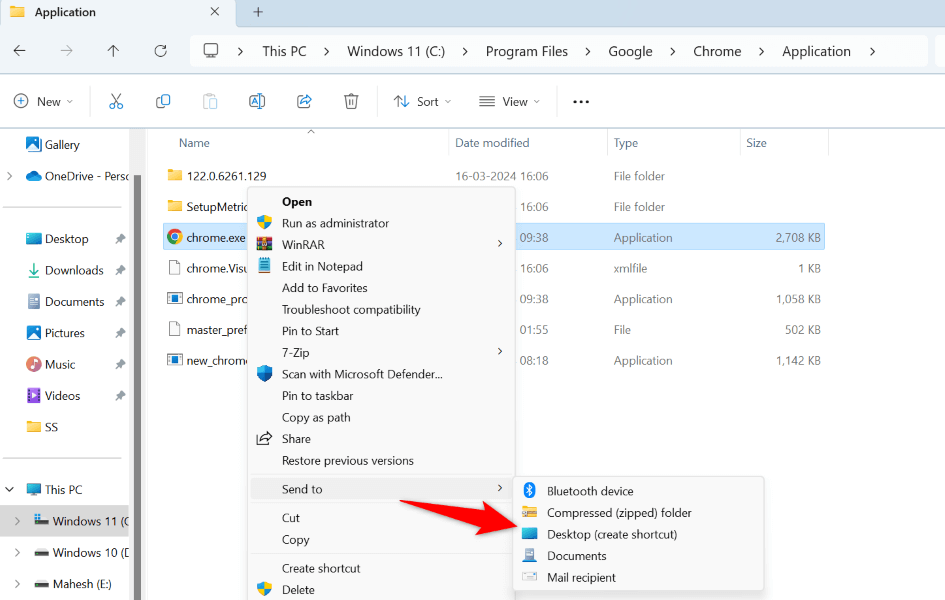Click the Copy icon in the toolbar
The image size is (945, 600).
163,101
